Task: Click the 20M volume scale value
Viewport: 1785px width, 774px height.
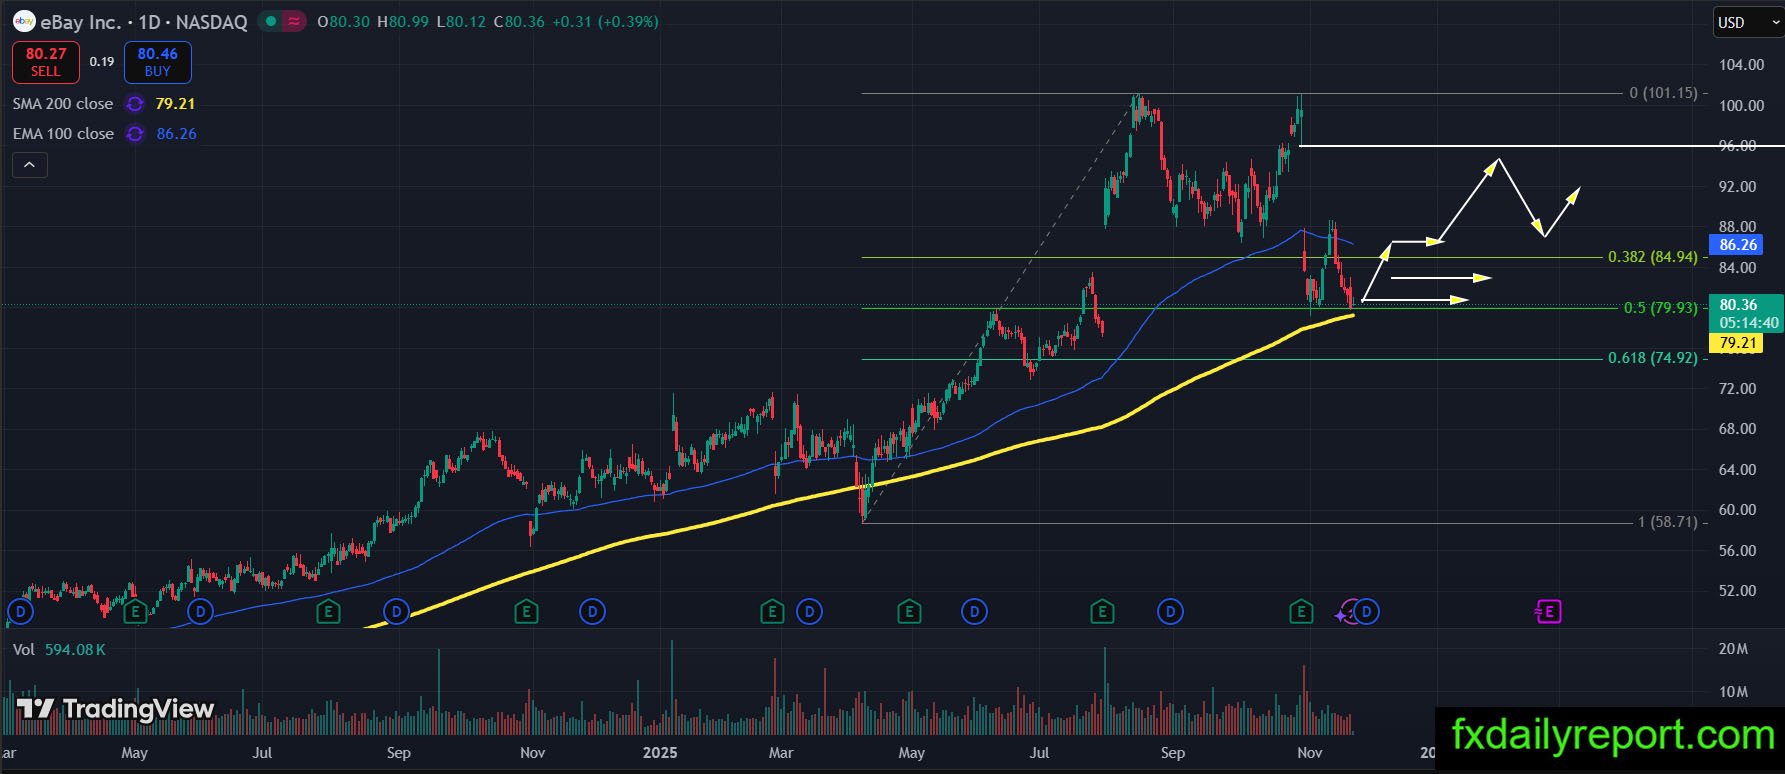Action: tap(1733, 649)
